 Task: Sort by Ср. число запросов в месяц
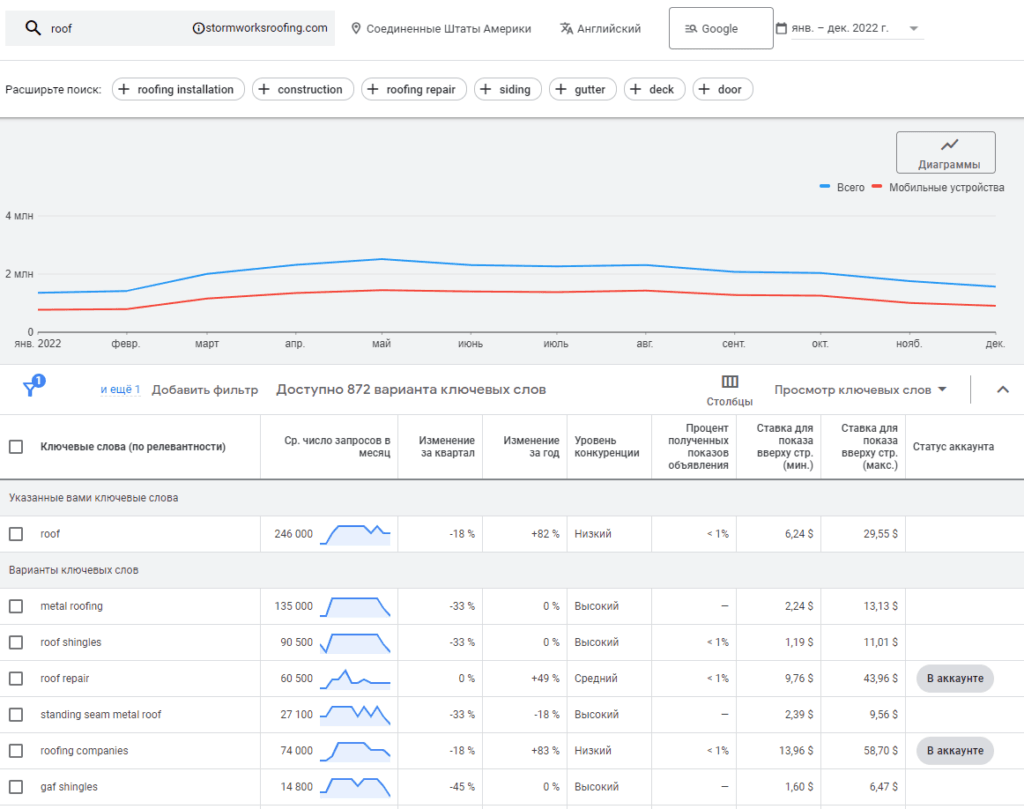coord(337,447)
